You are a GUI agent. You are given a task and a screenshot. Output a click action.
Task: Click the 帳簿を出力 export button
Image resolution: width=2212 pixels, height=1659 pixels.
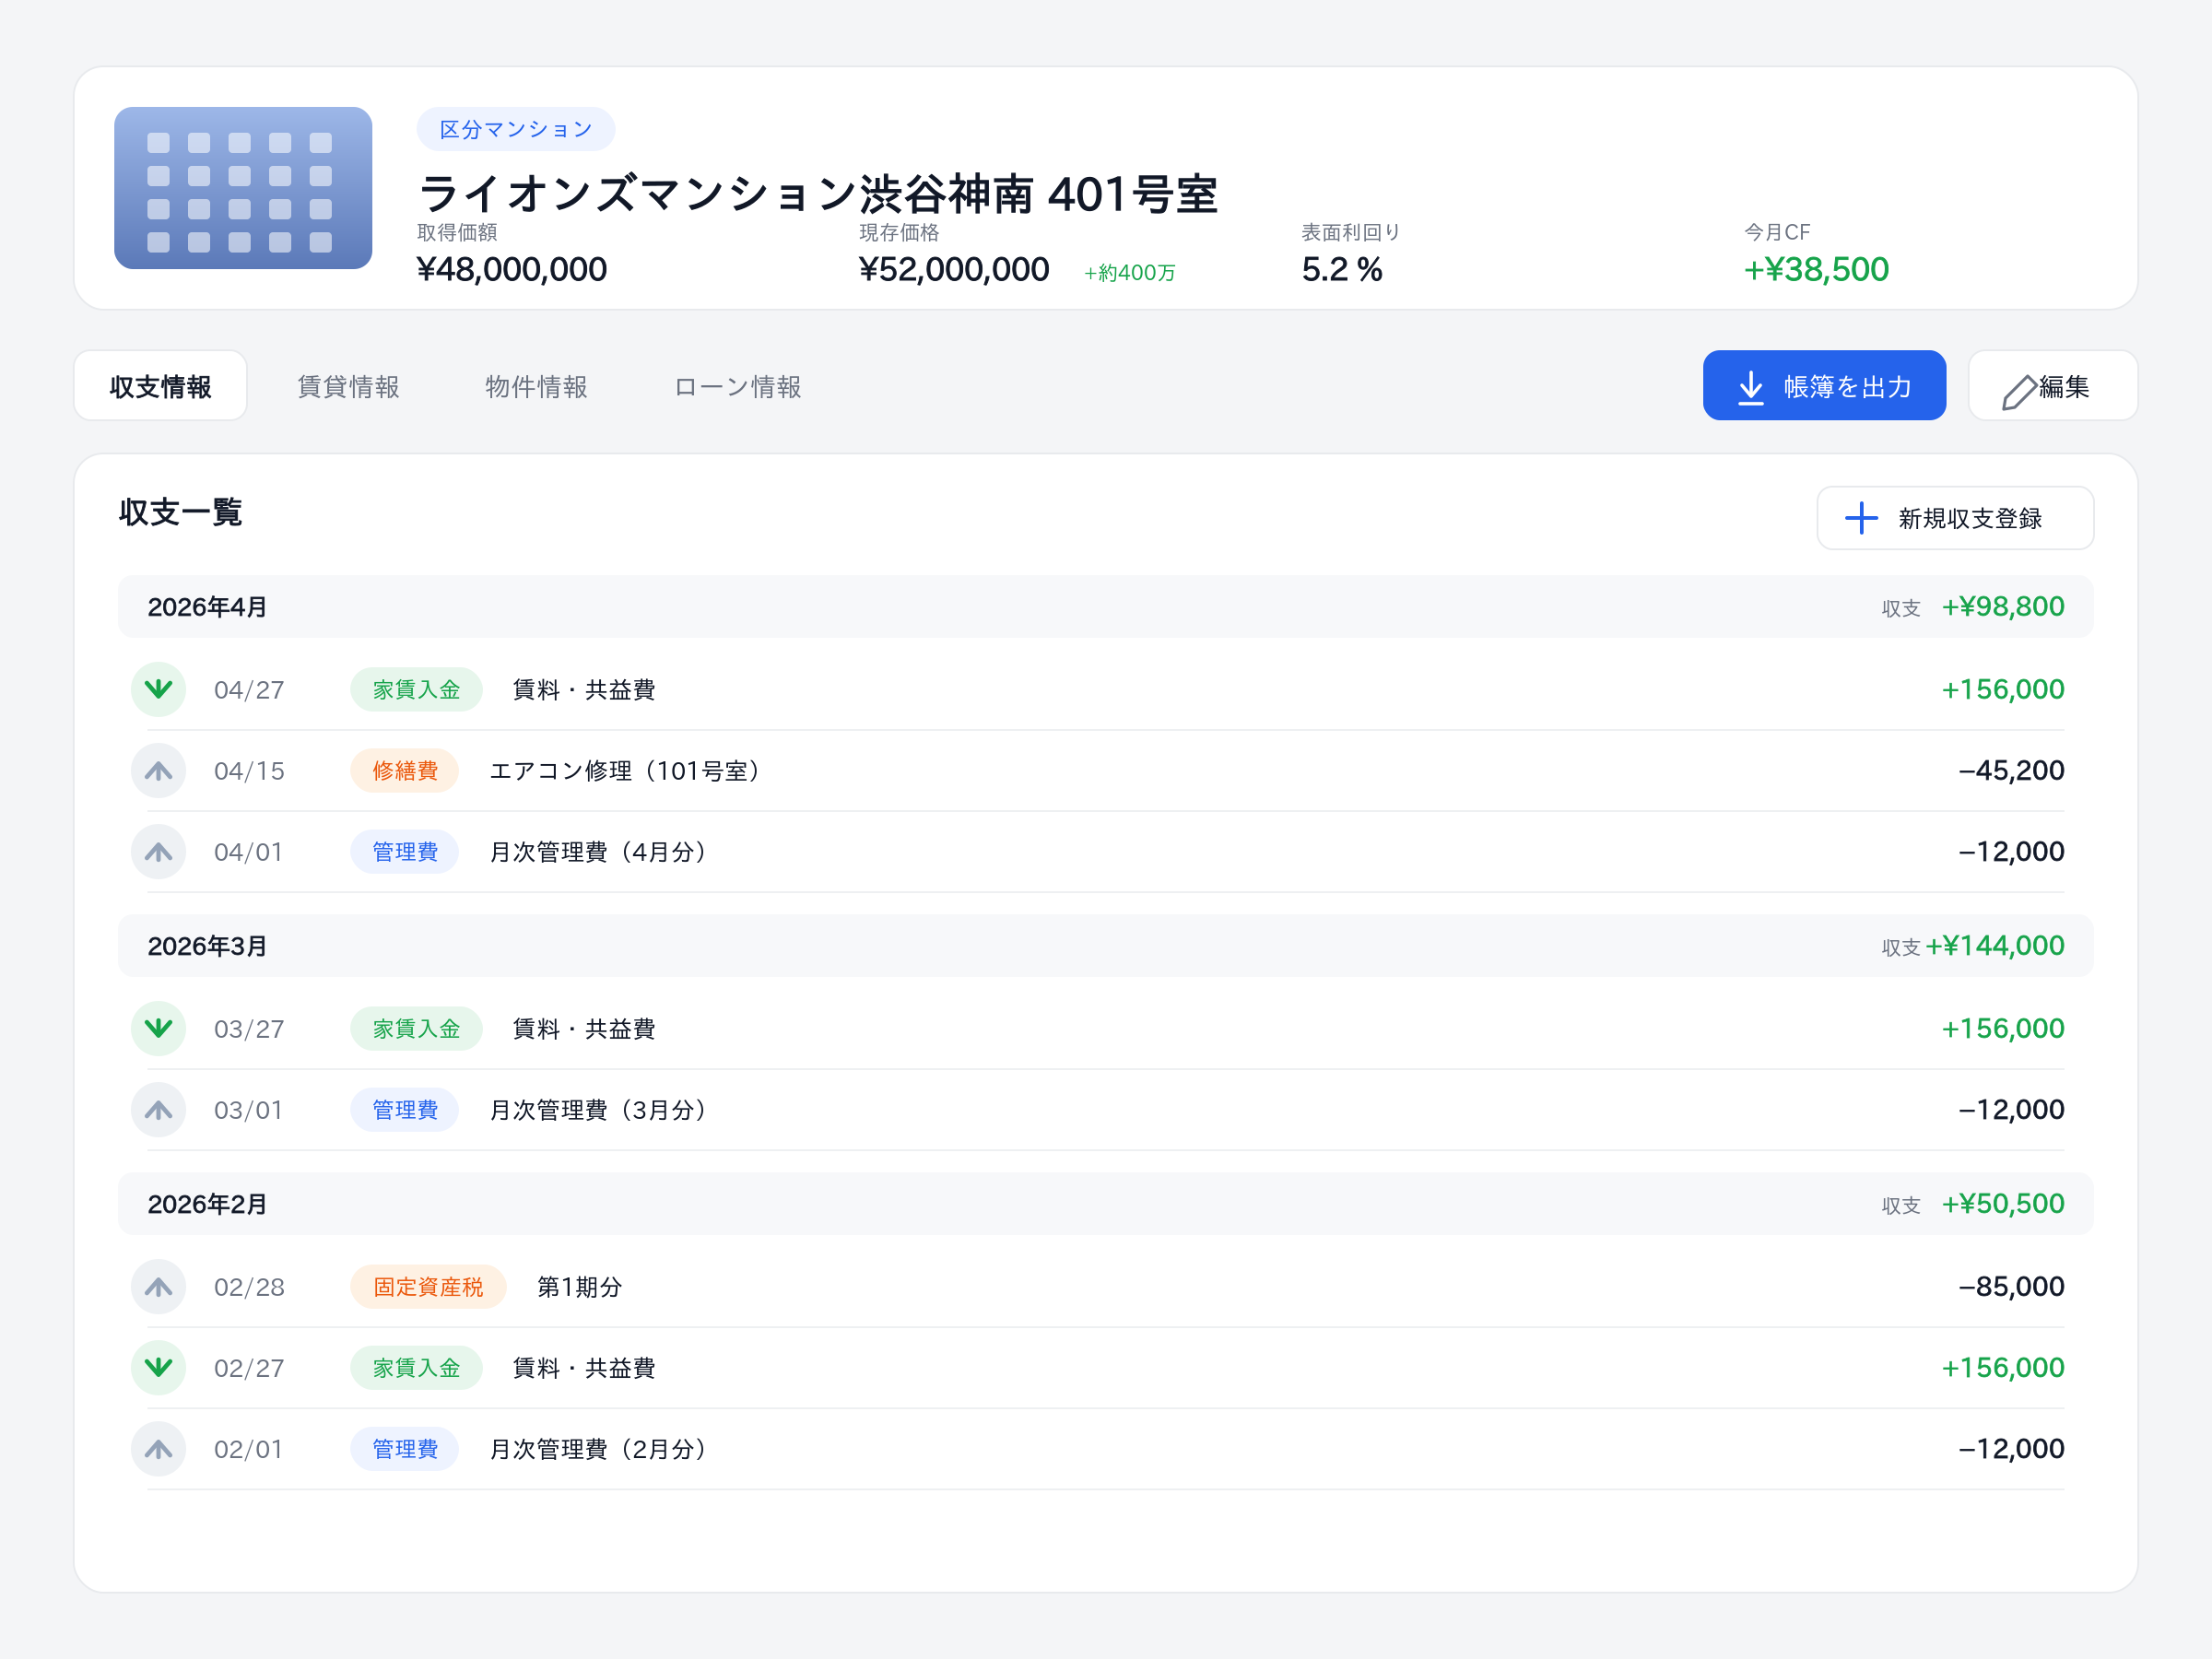tap(1824, 386)
